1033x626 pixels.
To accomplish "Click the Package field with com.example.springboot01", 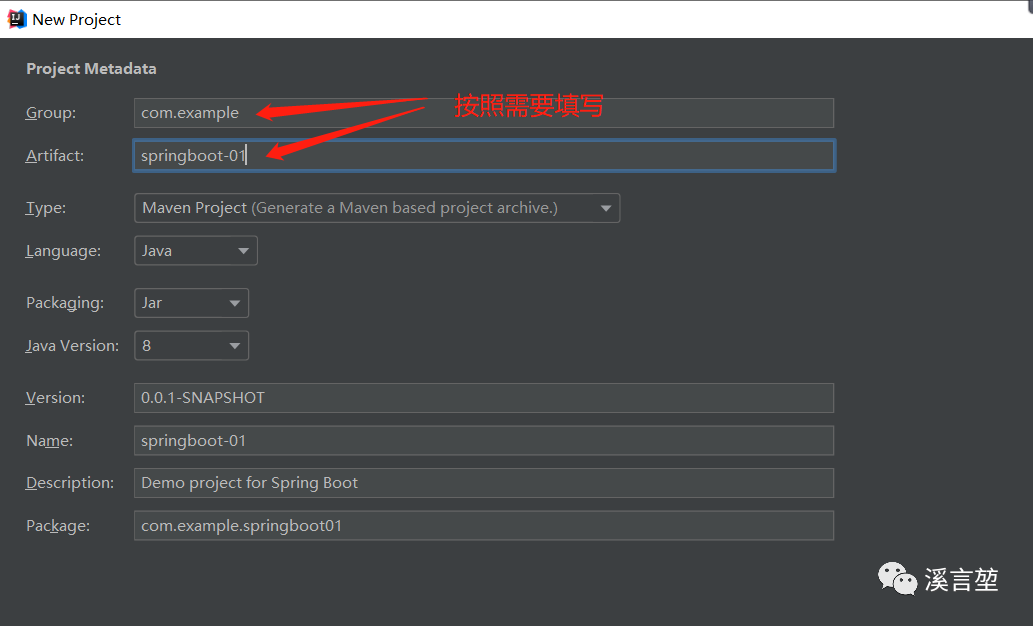I will pos(484,526).
